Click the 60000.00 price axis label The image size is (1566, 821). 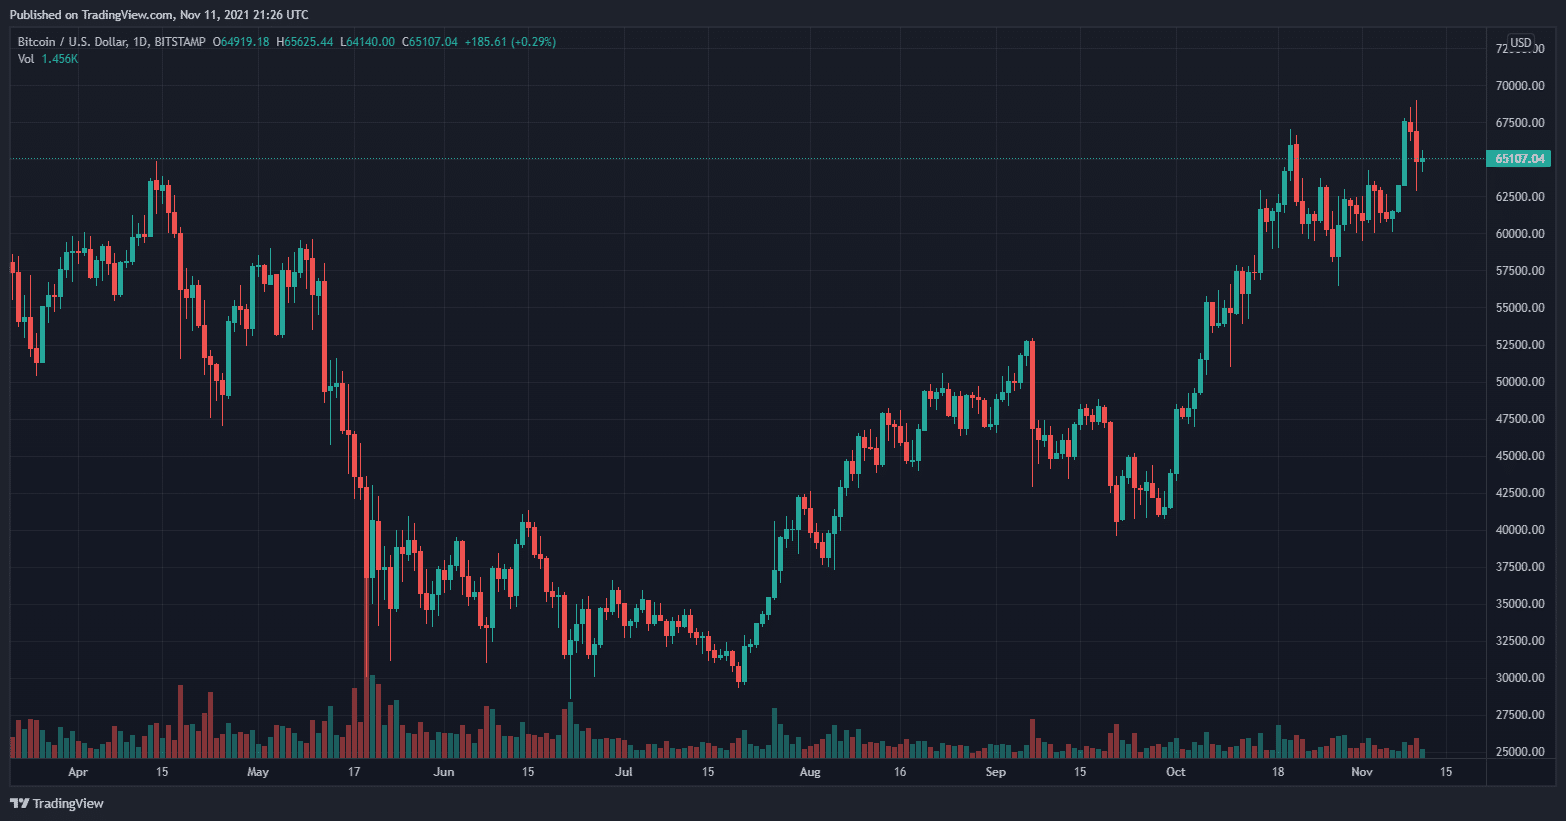click(1520, 234)
